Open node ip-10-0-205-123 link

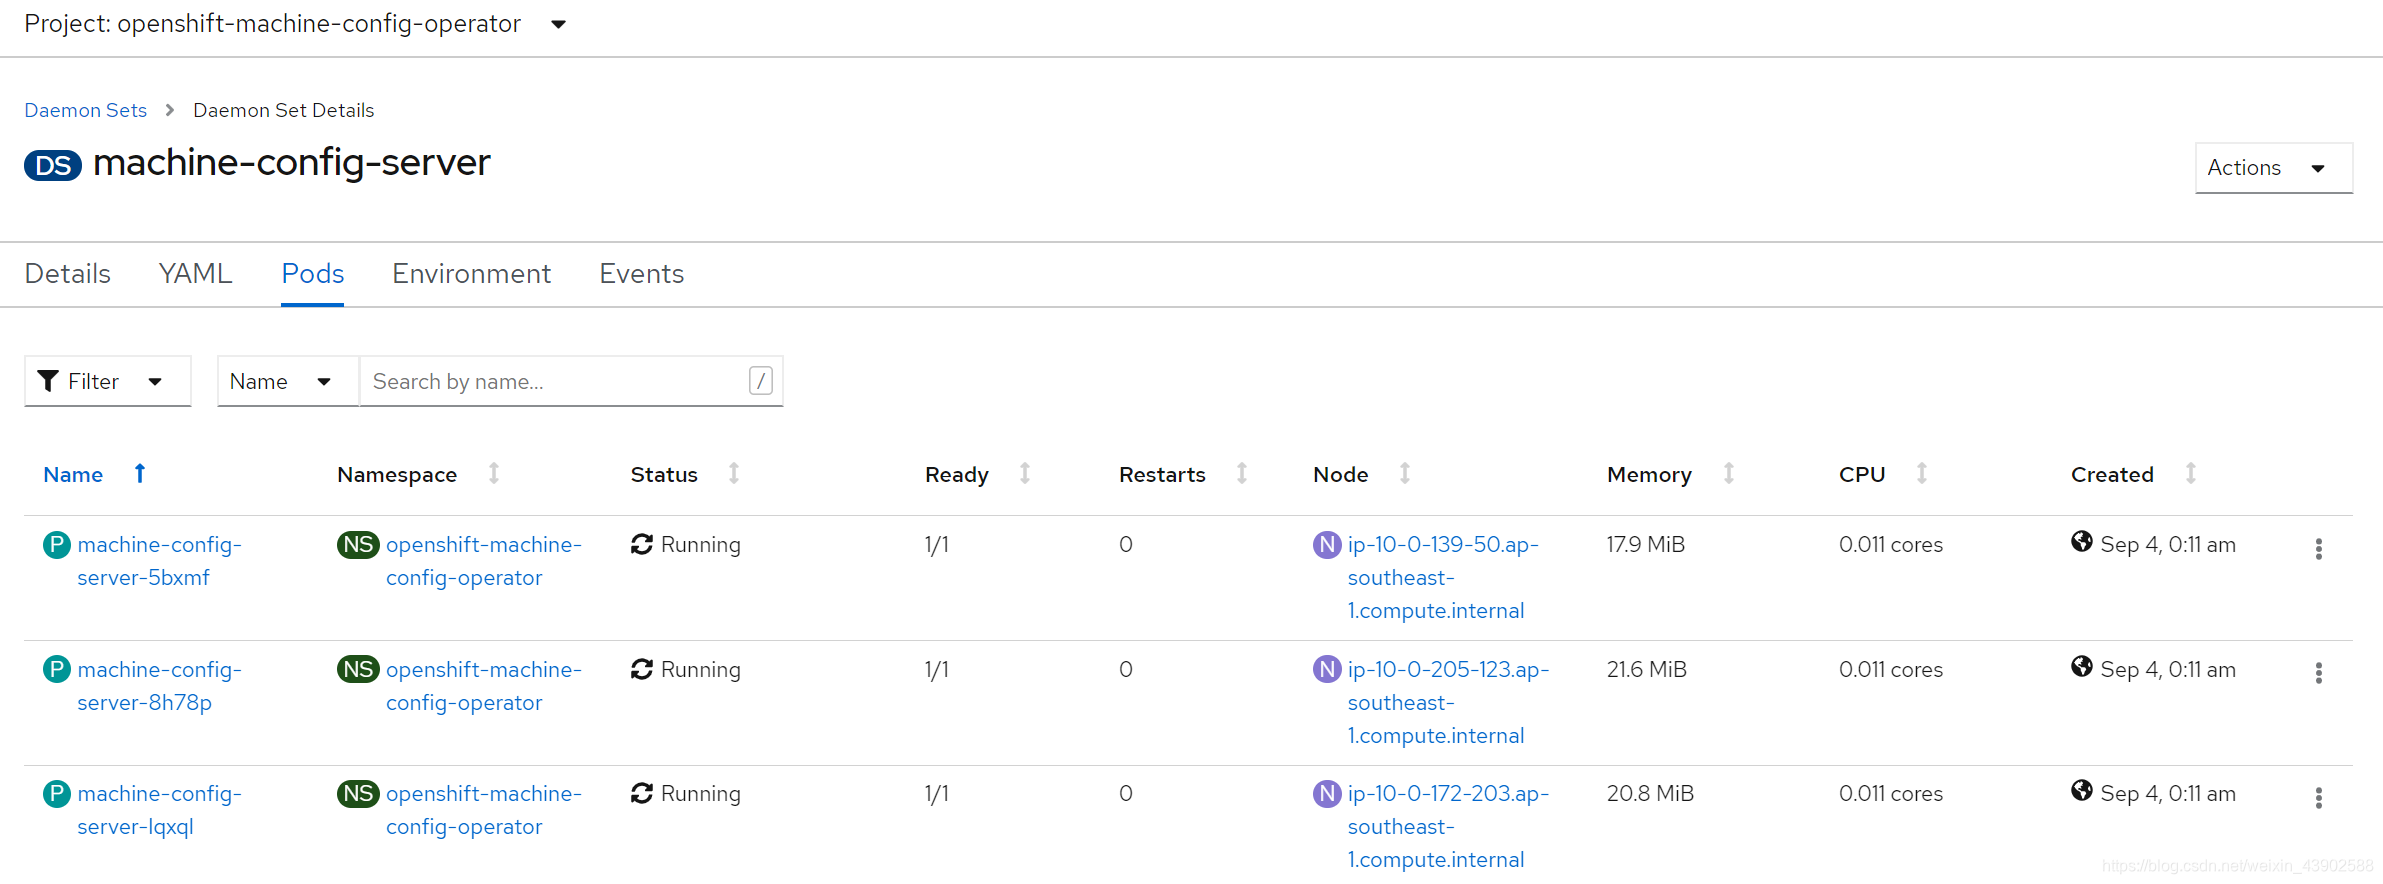pos(1448,702)
